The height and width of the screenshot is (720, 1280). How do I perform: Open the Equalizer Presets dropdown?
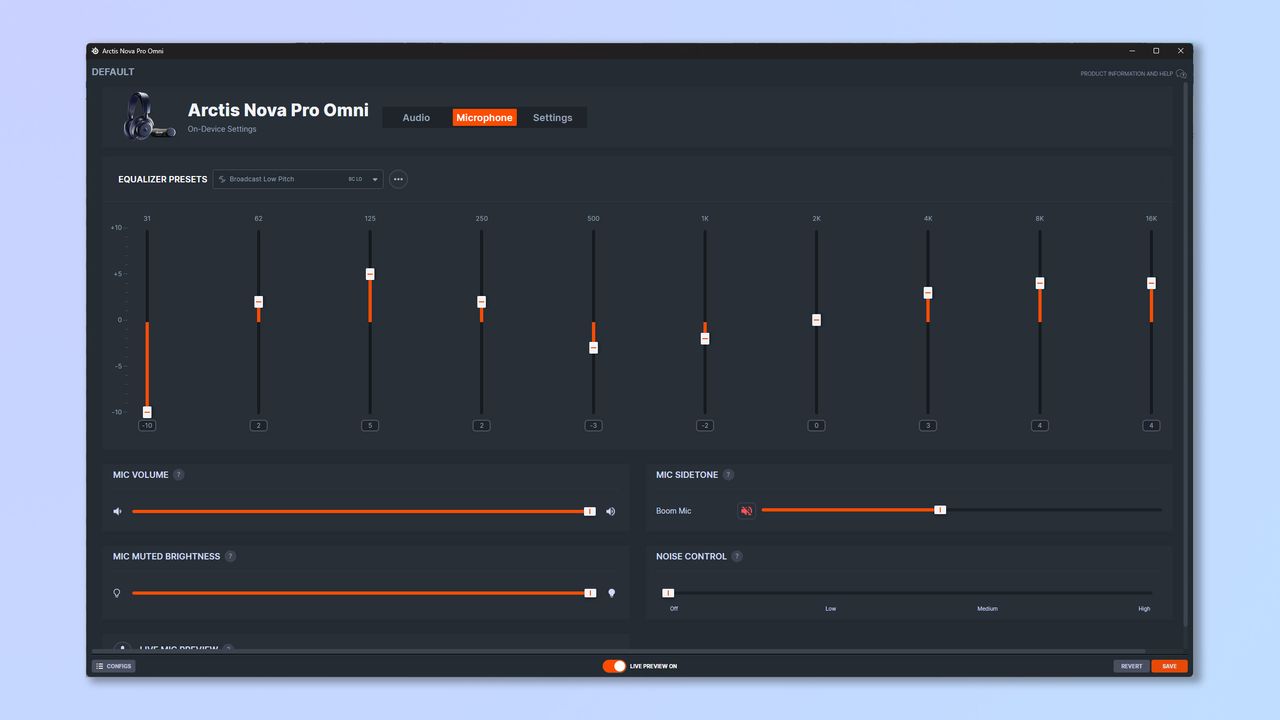pos(298,179)
